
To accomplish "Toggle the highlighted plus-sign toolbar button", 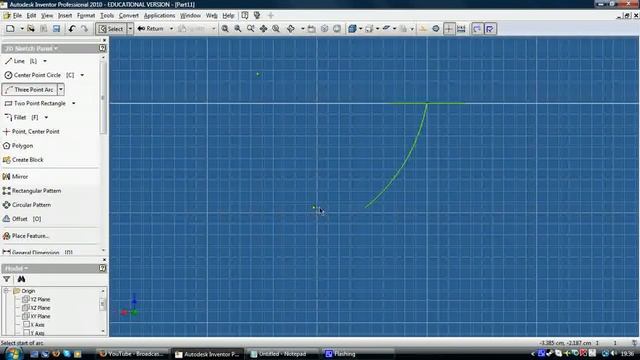I will point(448,29).
